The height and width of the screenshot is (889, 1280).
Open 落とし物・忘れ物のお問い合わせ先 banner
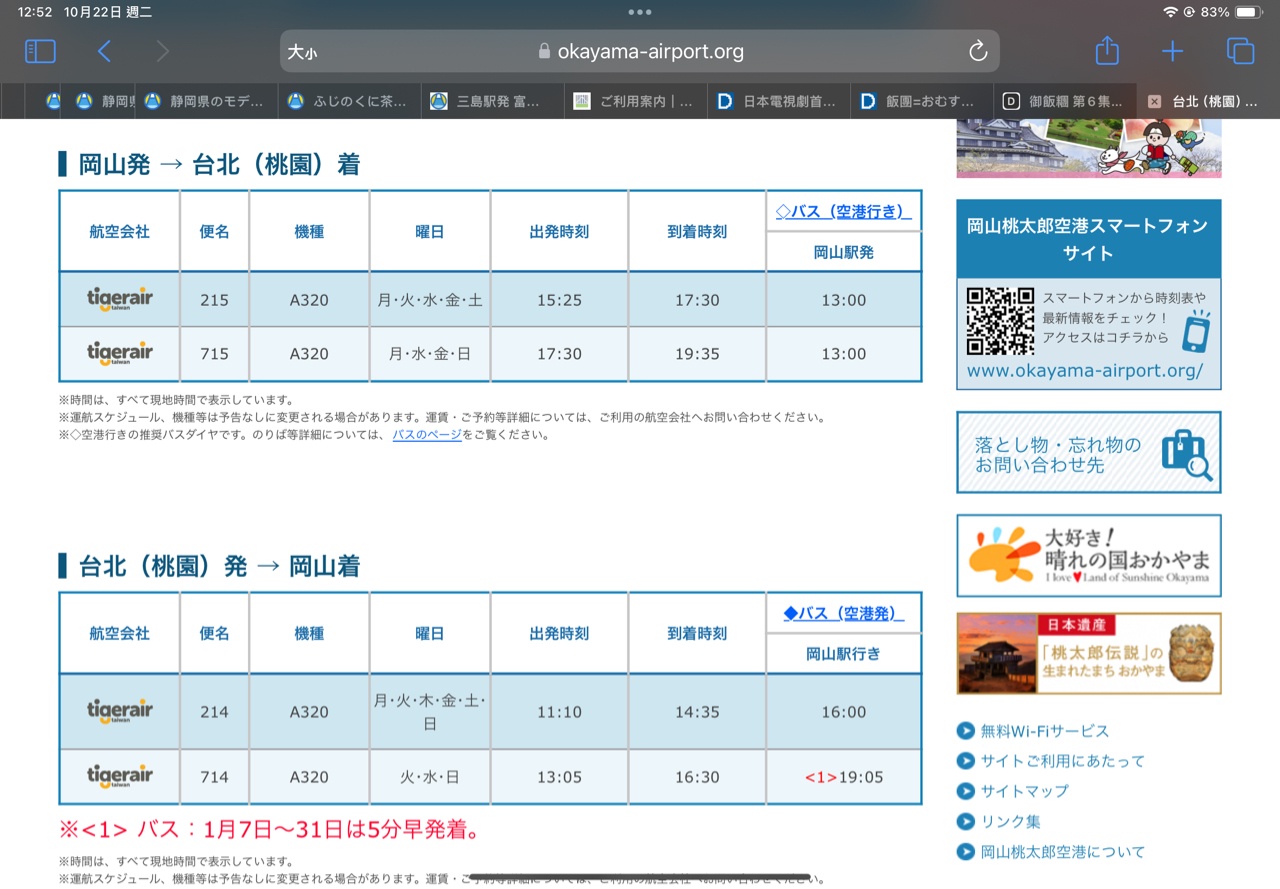tap(1088, 453)
